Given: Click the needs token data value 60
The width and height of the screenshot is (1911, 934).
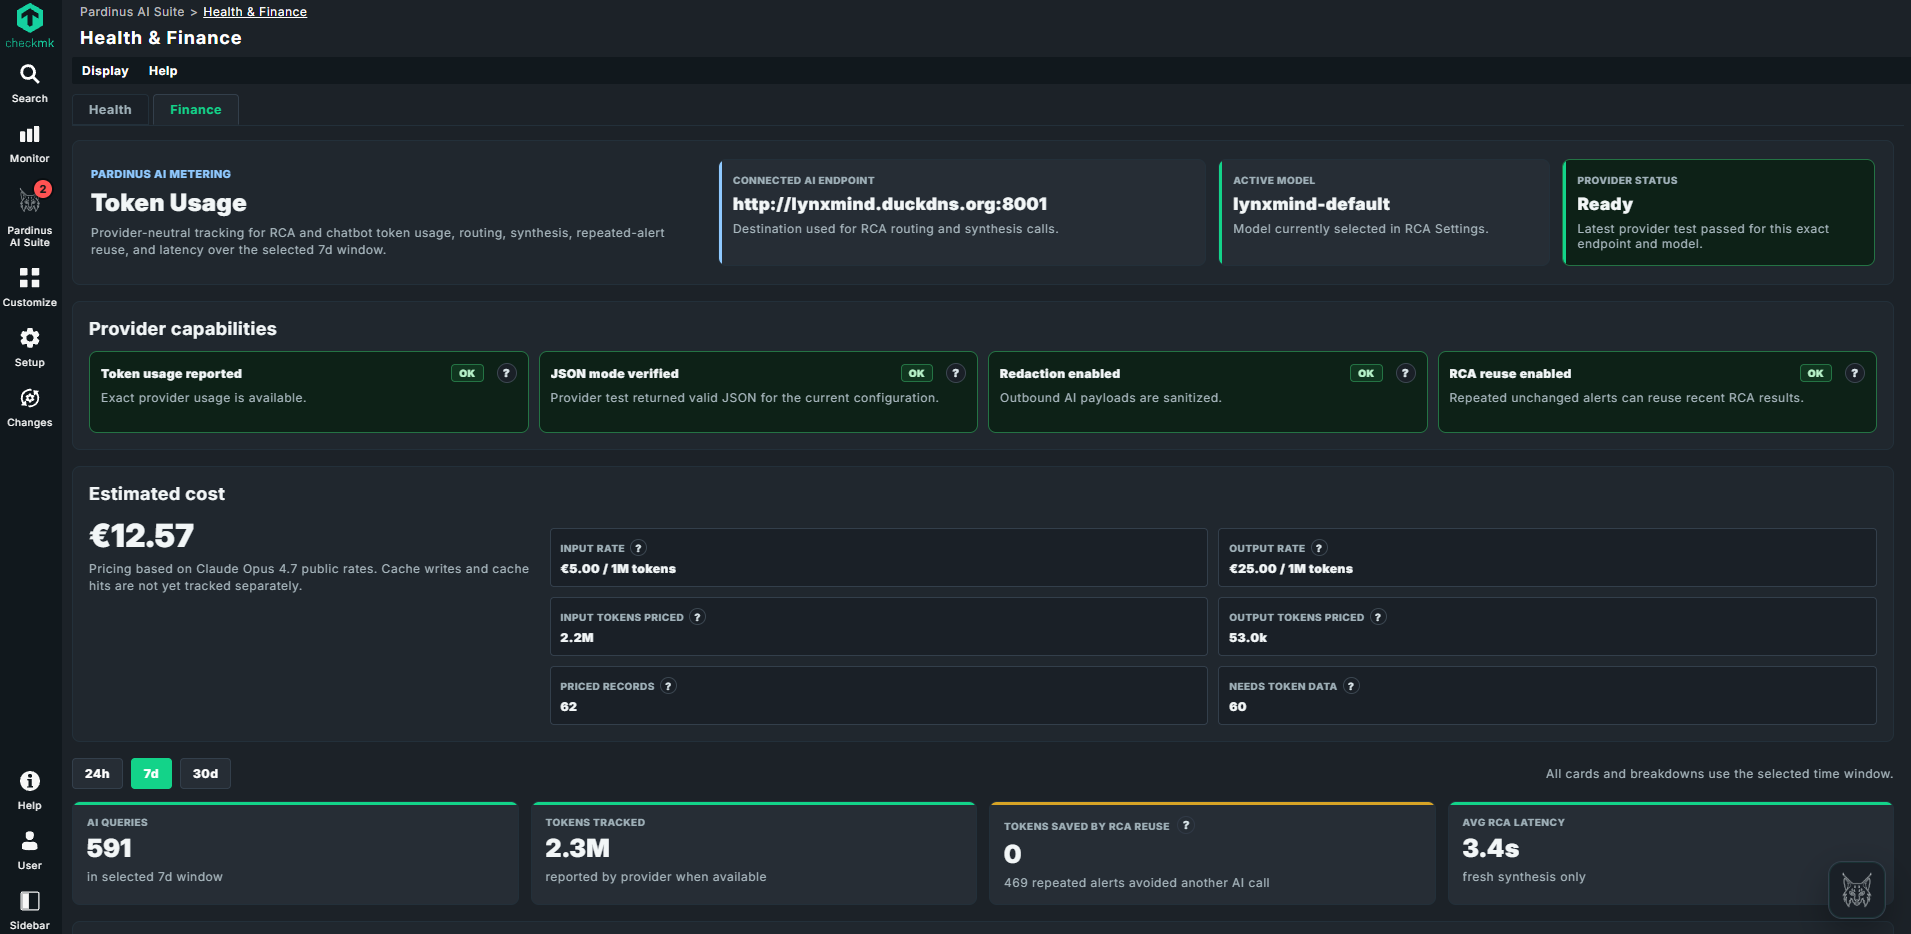Looking at the screenshot, I should pos(1238,707).
